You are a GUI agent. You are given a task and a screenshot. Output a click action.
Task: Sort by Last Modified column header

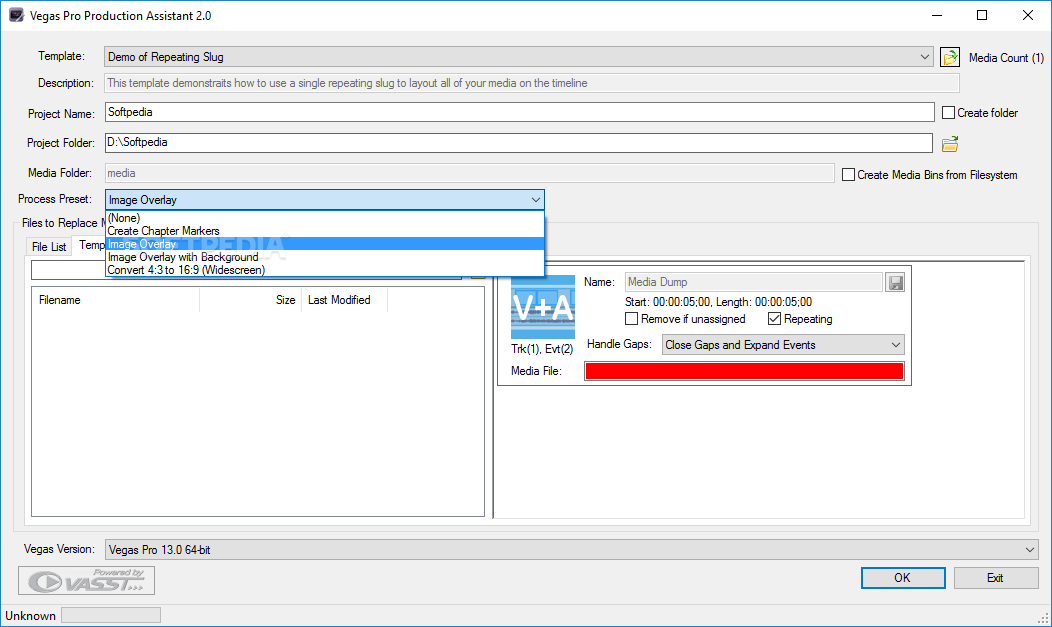click(x=345, y=300)
